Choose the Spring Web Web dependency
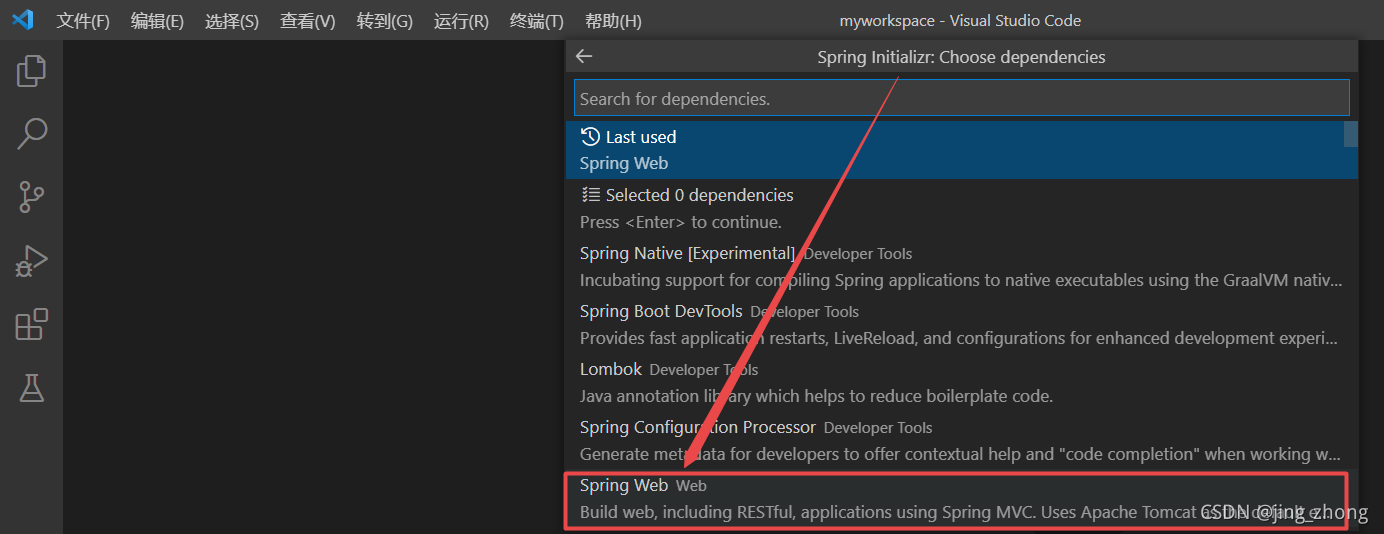The width and height of the screenshot is (1384, 534). coord(961,498)
